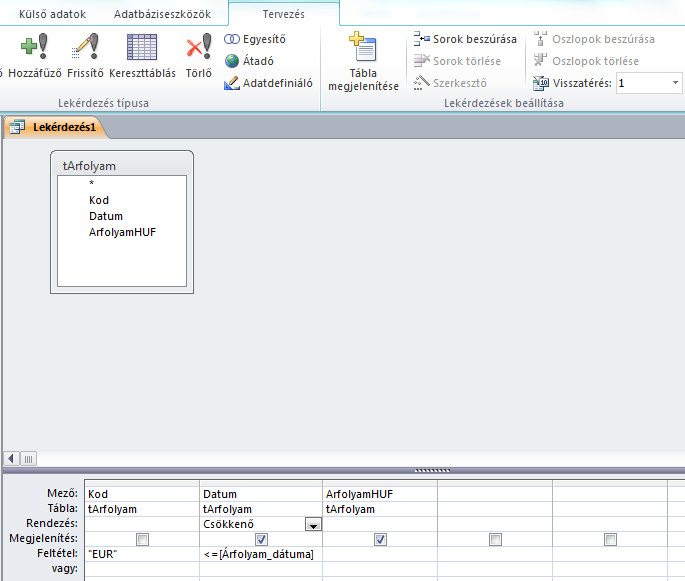Open the Rendezés Csökkenő sort dropdown
The width and height of the screenshot is (685, 581).
313,524
